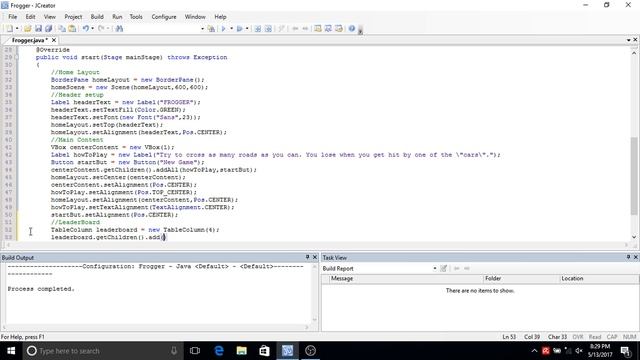
Task: Undo the last edit
Action: pyautogui.click(x=86, y=29)
